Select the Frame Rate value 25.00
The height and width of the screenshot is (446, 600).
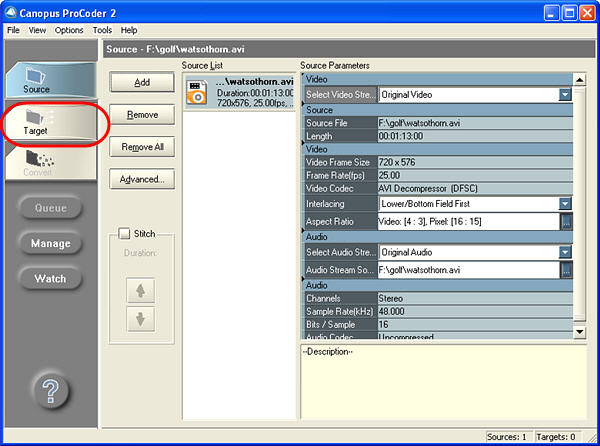475,175
